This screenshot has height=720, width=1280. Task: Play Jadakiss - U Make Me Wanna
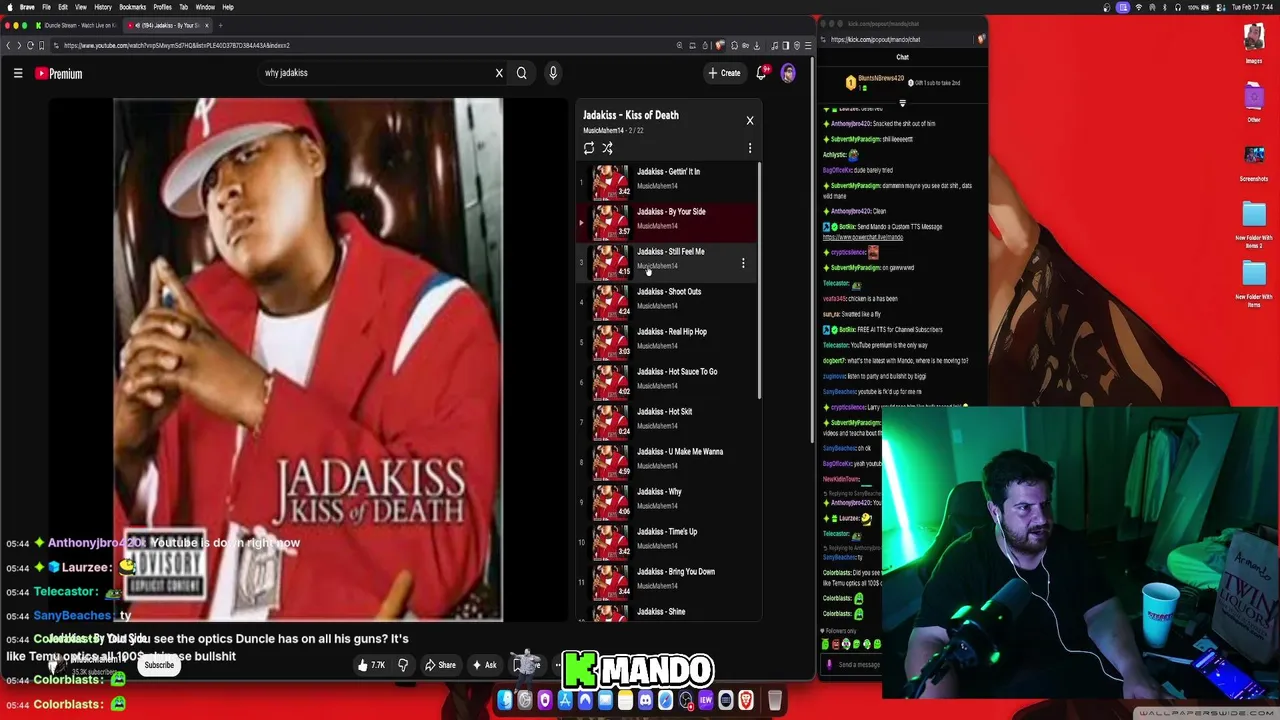pyautogui.click(x=667, y=462)
